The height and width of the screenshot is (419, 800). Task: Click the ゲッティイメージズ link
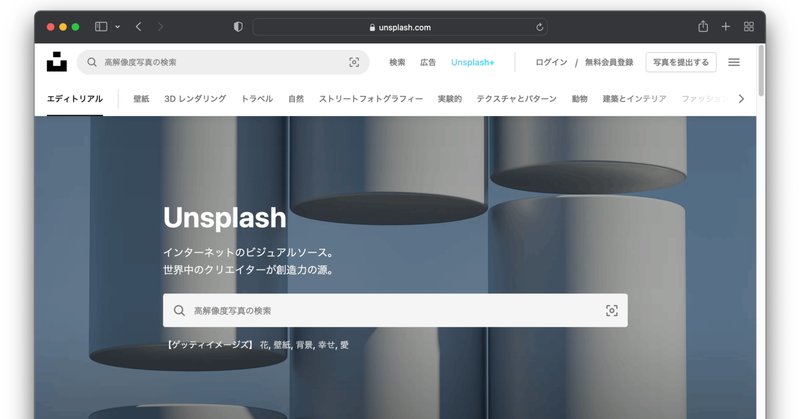[x=210, y=345]
